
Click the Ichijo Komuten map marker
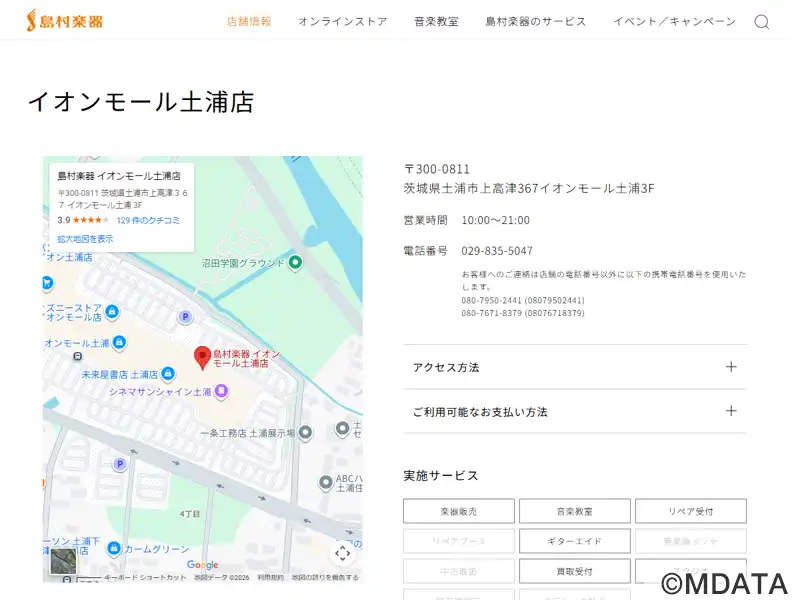point(305,433)
